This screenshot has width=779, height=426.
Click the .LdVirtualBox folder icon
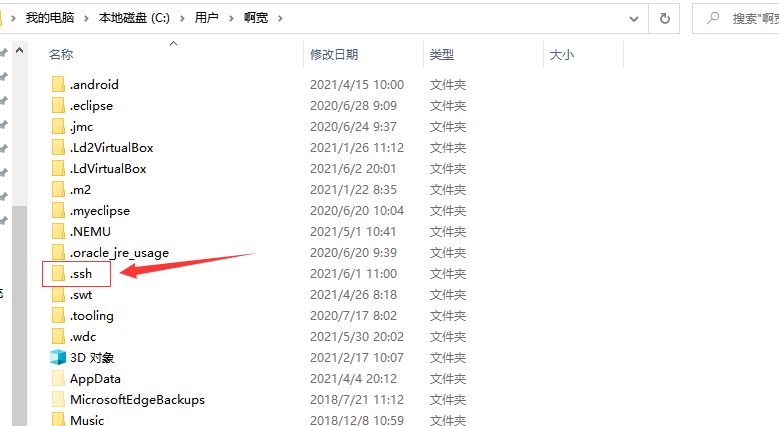pos(58,169)
